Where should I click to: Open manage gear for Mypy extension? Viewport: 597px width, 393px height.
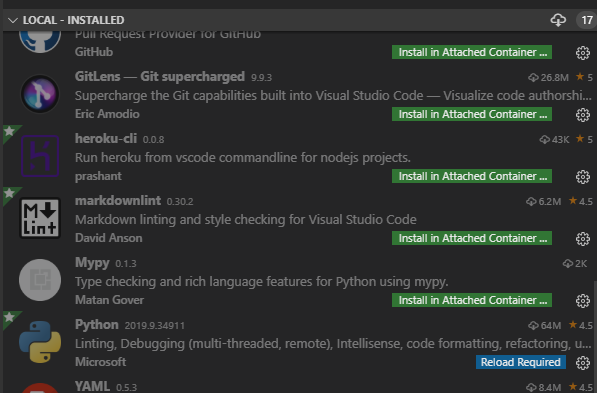583,301
